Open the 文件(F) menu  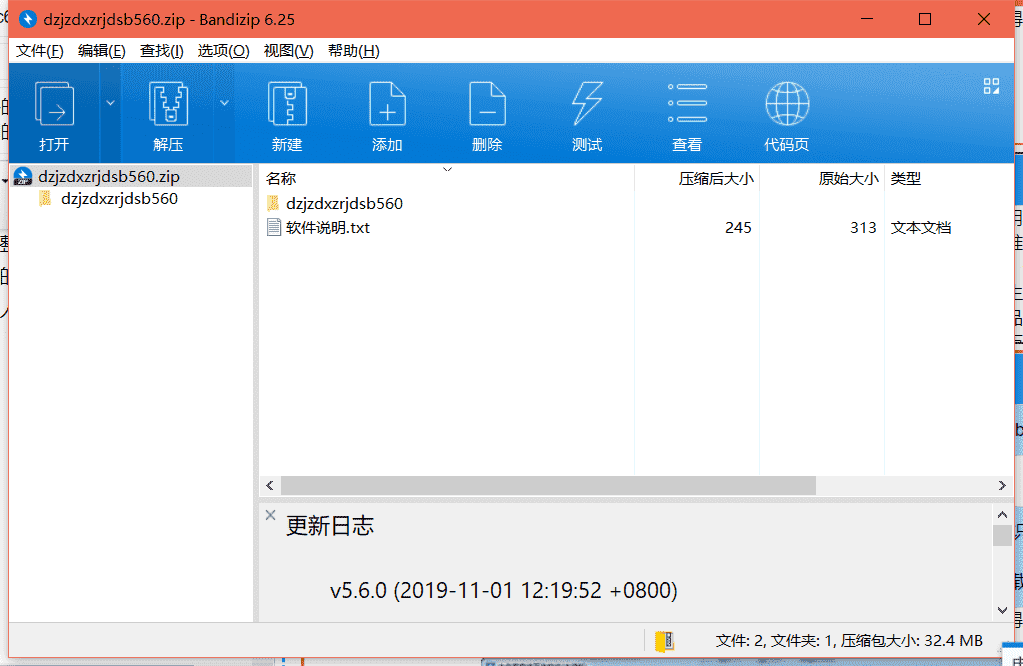39,51
